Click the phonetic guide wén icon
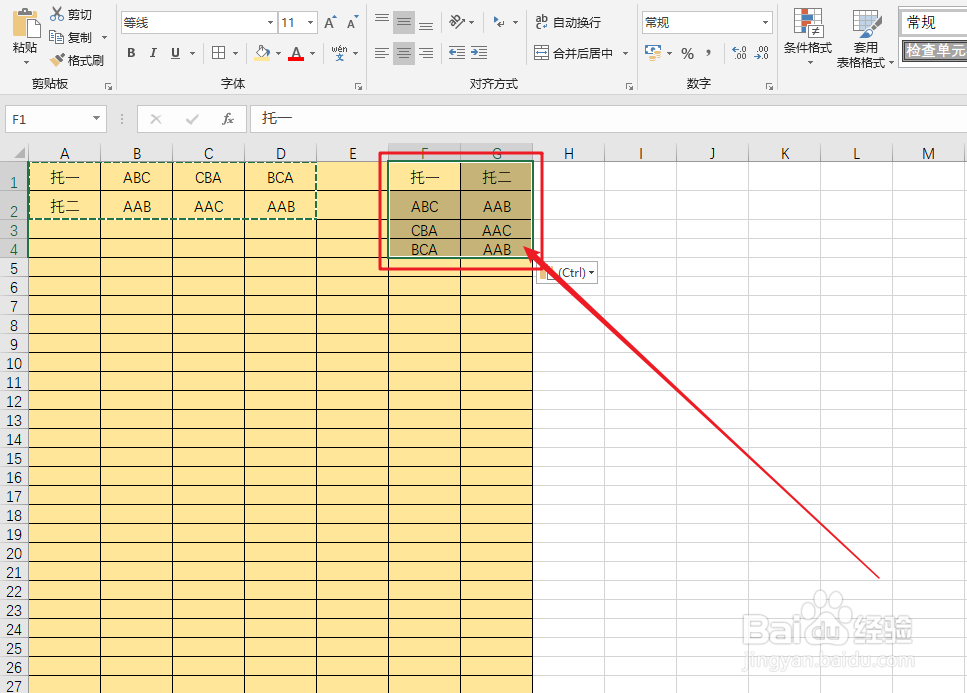The width and height of the screenshot is (967, 693). point(339,53)
